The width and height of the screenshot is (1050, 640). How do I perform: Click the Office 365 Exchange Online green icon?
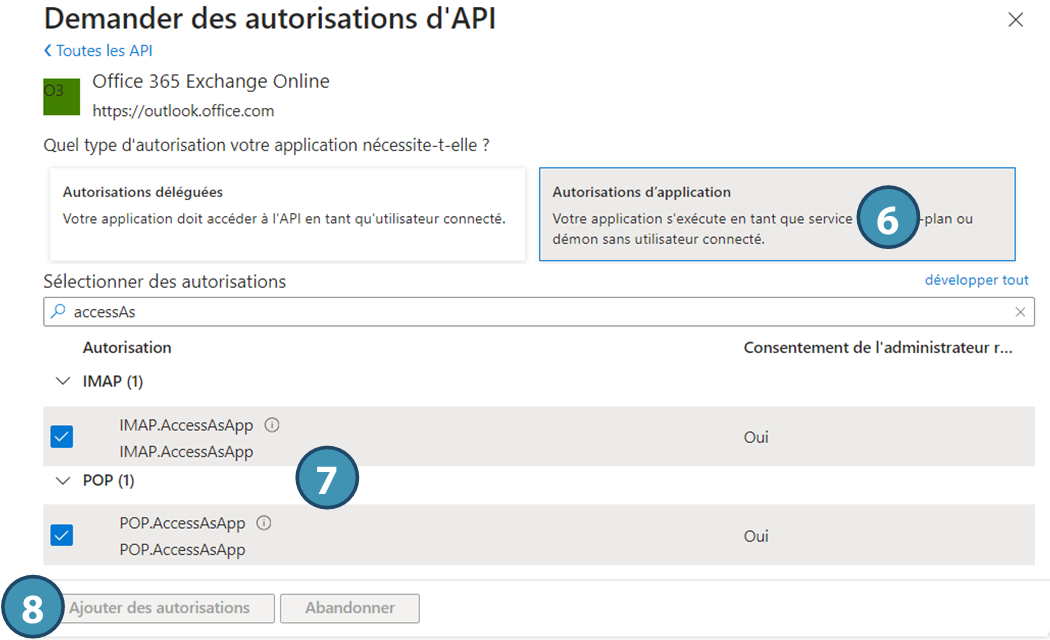tap(61, 96)
